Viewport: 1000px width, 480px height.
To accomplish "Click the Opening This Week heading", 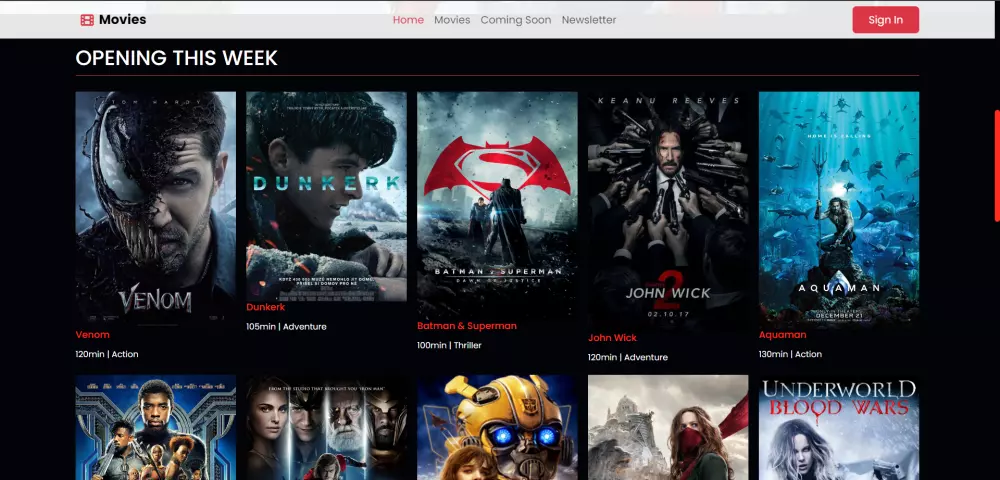I will pyautogui.click(x=177, y=58).
